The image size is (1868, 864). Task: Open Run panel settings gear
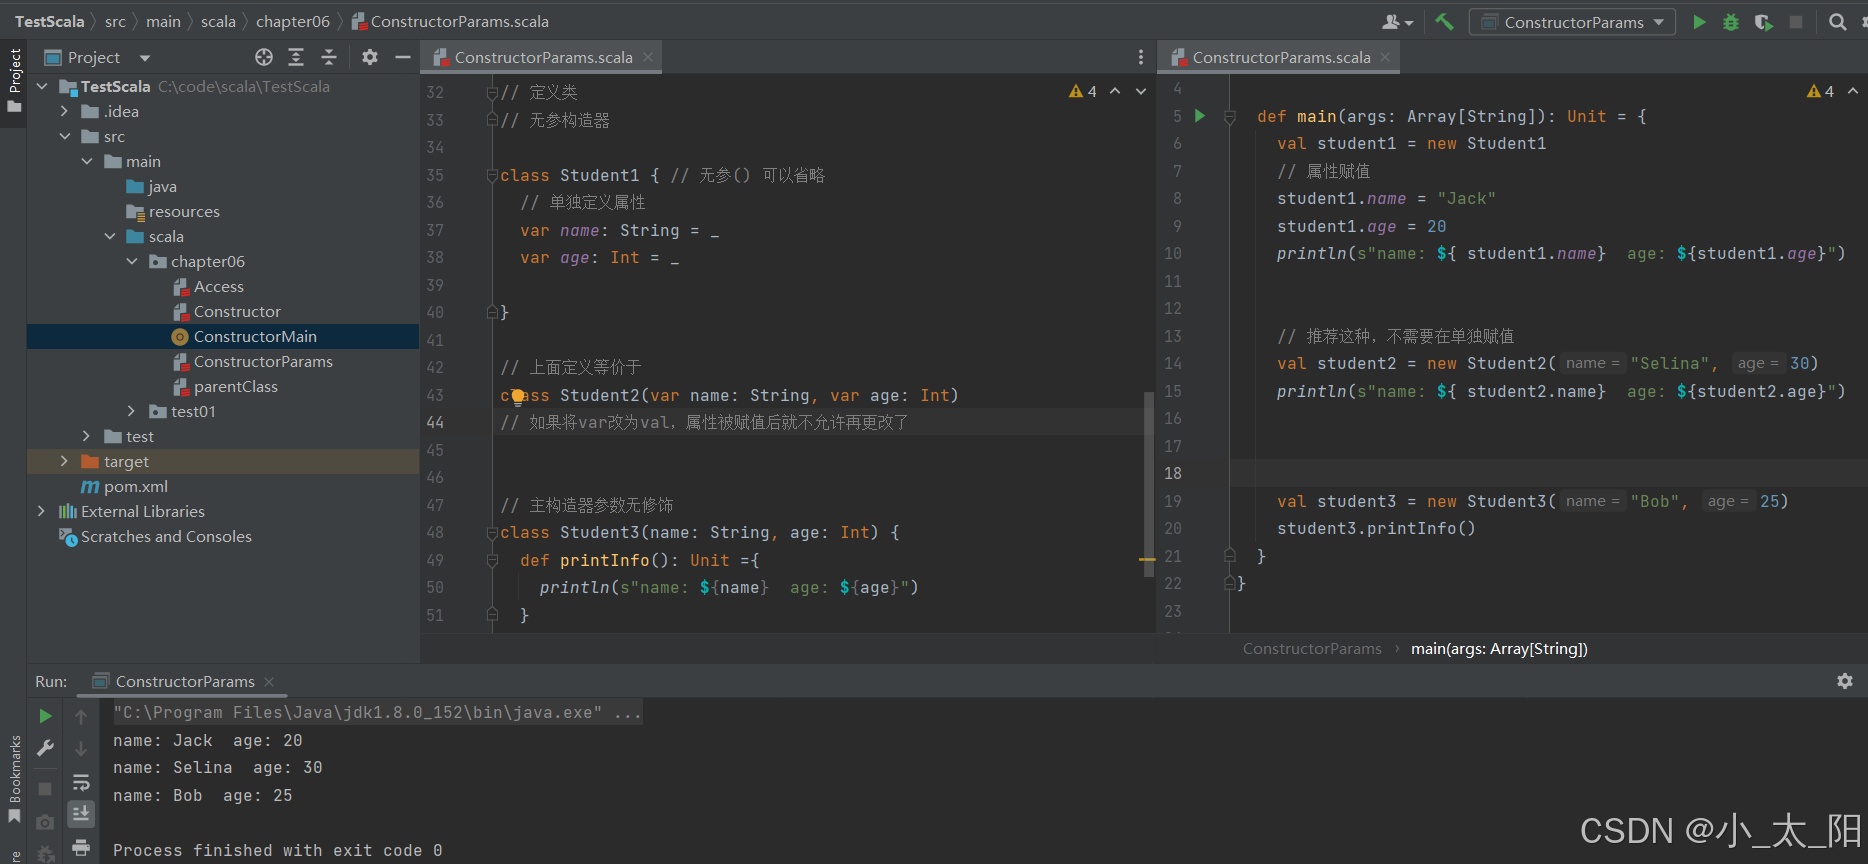(x=1845, y=681)
